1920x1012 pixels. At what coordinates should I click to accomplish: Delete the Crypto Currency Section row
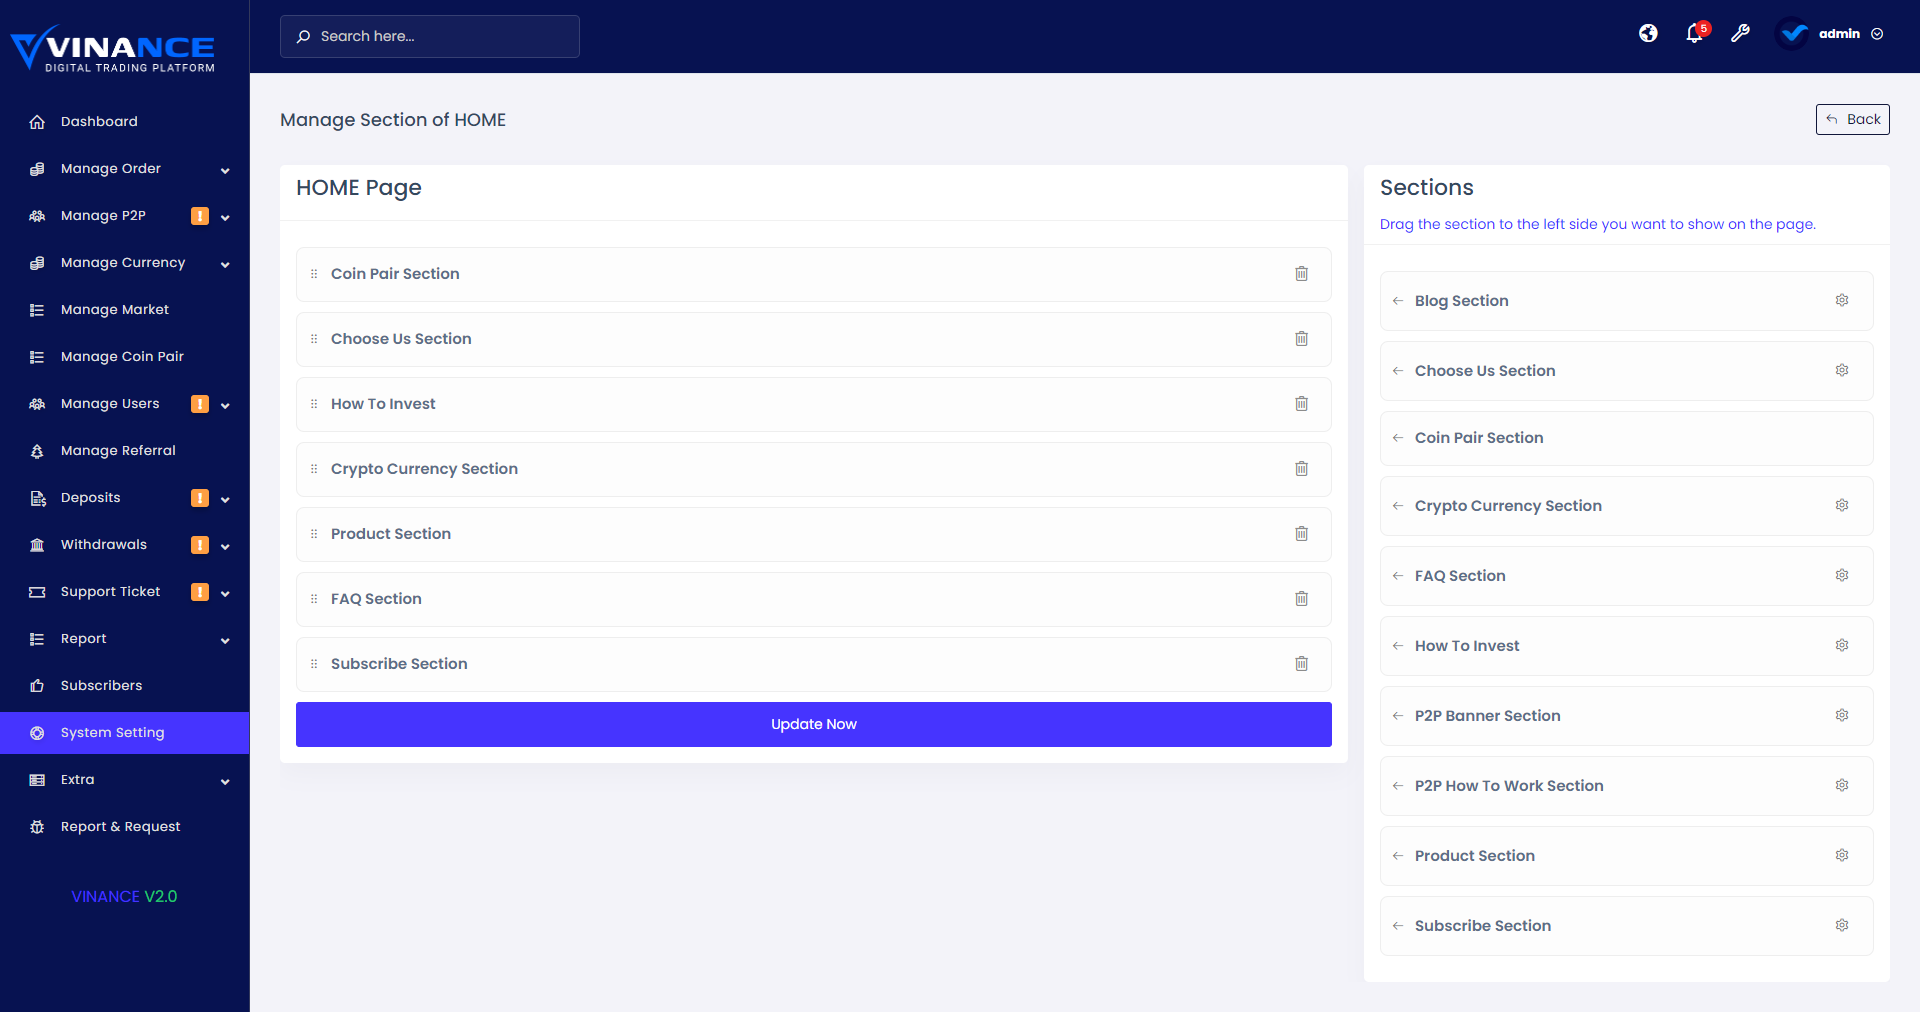click(1301, 469)
